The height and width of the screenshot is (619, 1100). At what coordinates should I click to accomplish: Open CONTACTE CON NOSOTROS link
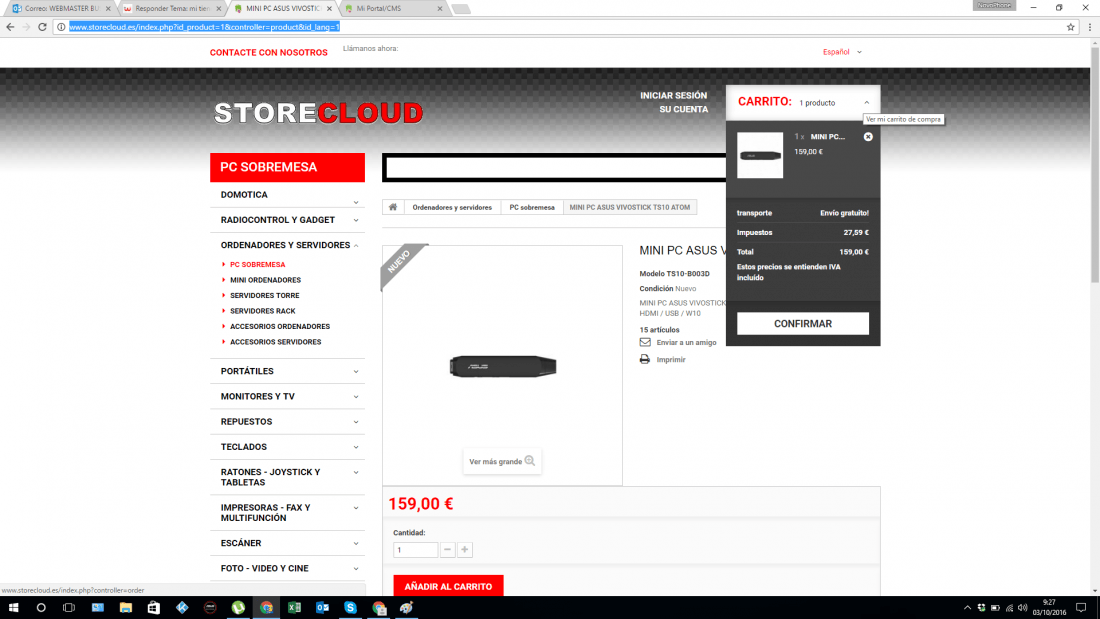[x=269, y=53]
